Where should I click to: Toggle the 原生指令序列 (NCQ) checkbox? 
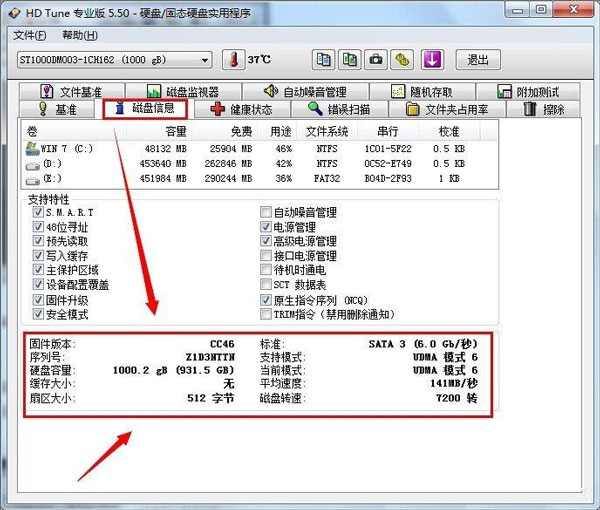pos(266,300)
